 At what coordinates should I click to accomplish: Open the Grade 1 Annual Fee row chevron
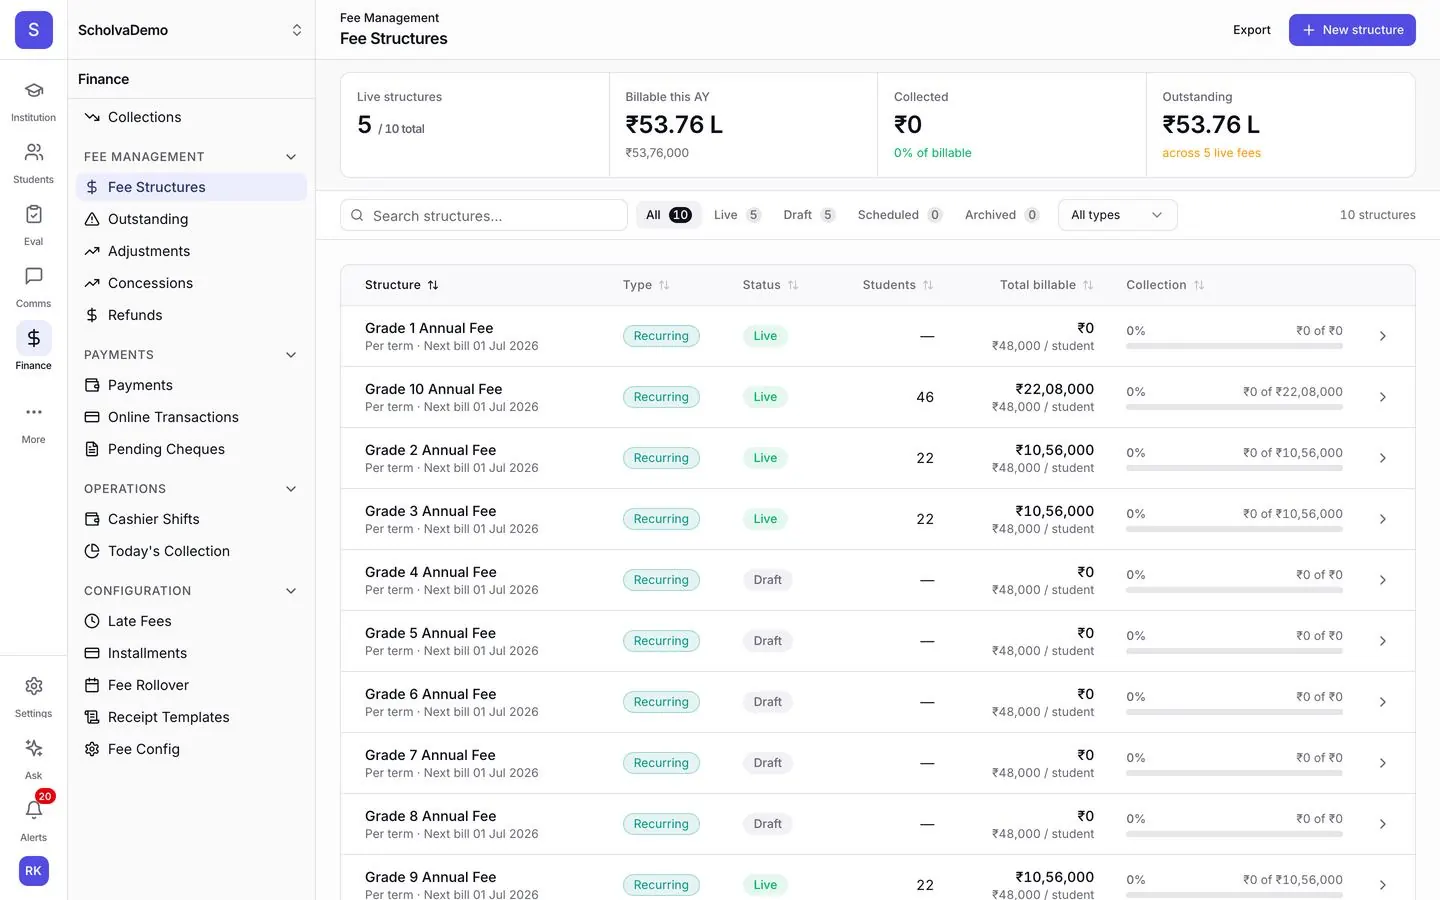[1383, 336]
